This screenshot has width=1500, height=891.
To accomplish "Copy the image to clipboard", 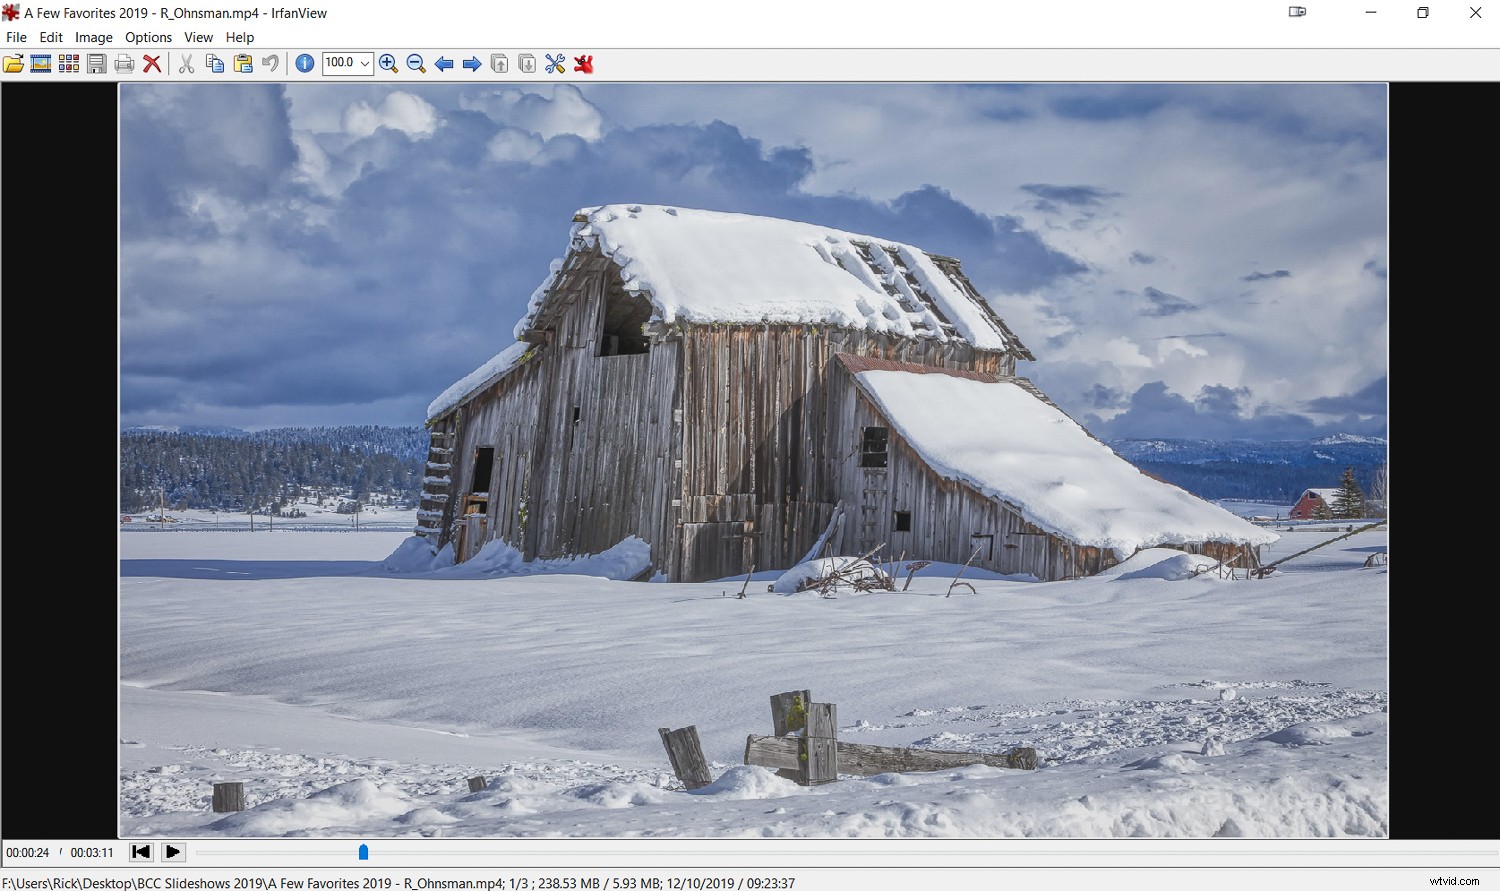I will 214,63.
